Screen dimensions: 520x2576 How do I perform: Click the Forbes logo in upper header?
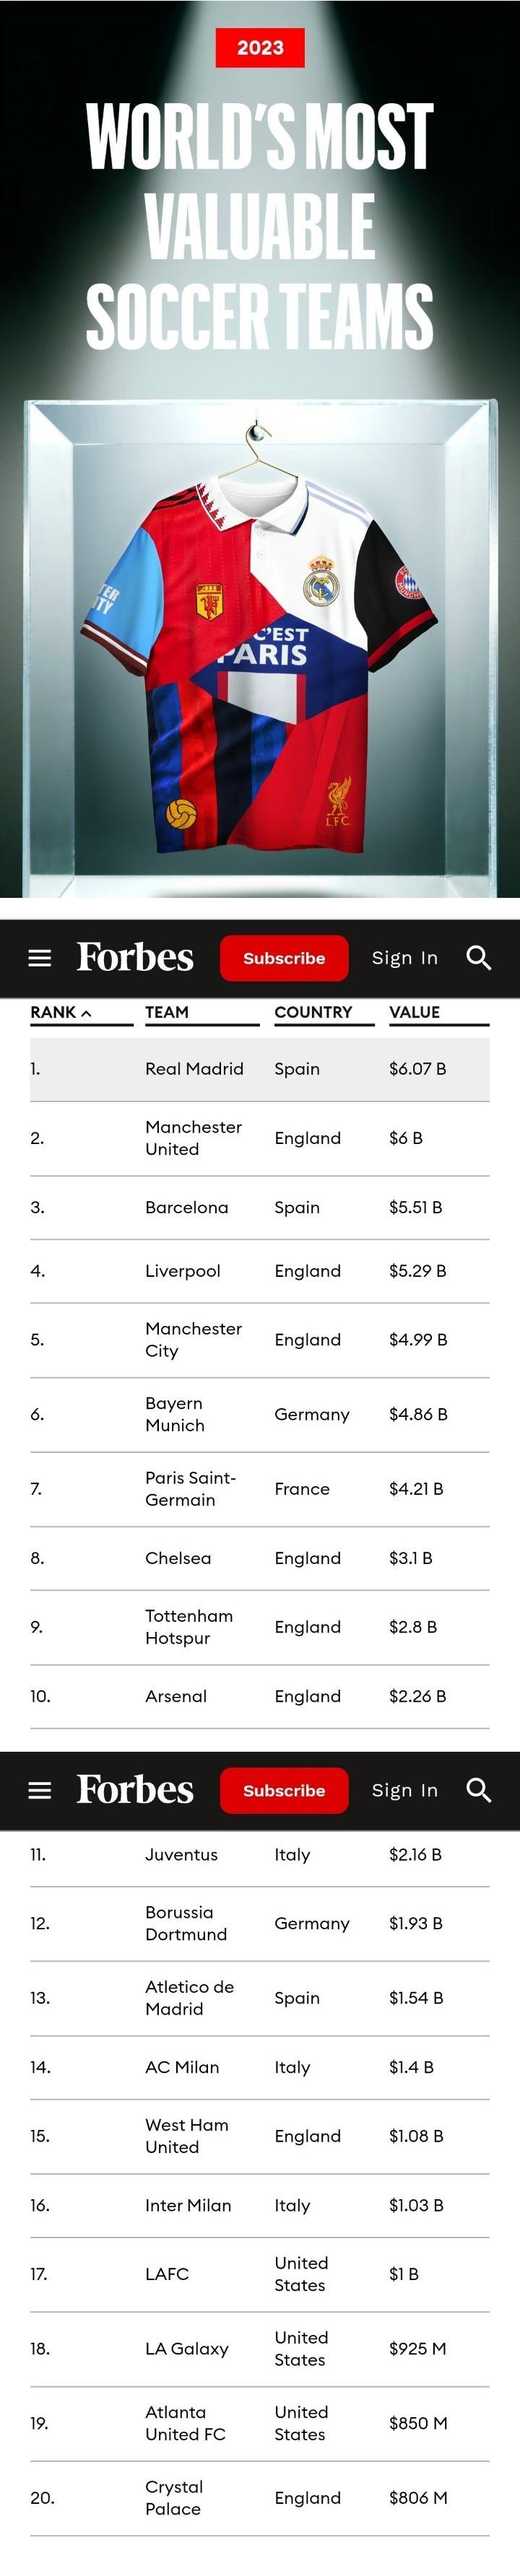pyautogui.click(x=135, y=957)
